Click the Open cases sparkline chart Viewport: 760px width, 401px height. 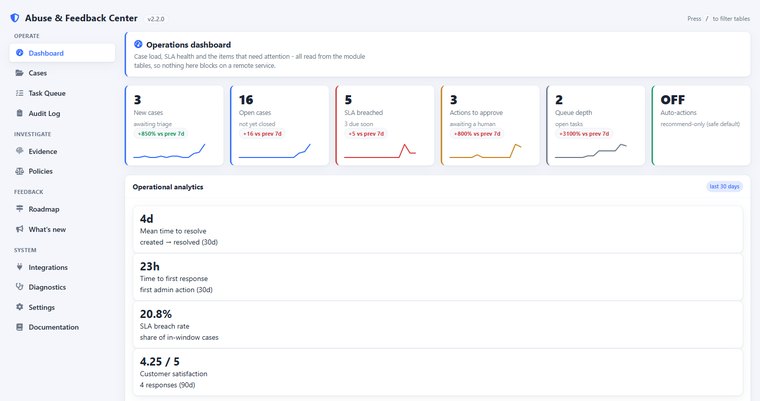coord(275,151)
